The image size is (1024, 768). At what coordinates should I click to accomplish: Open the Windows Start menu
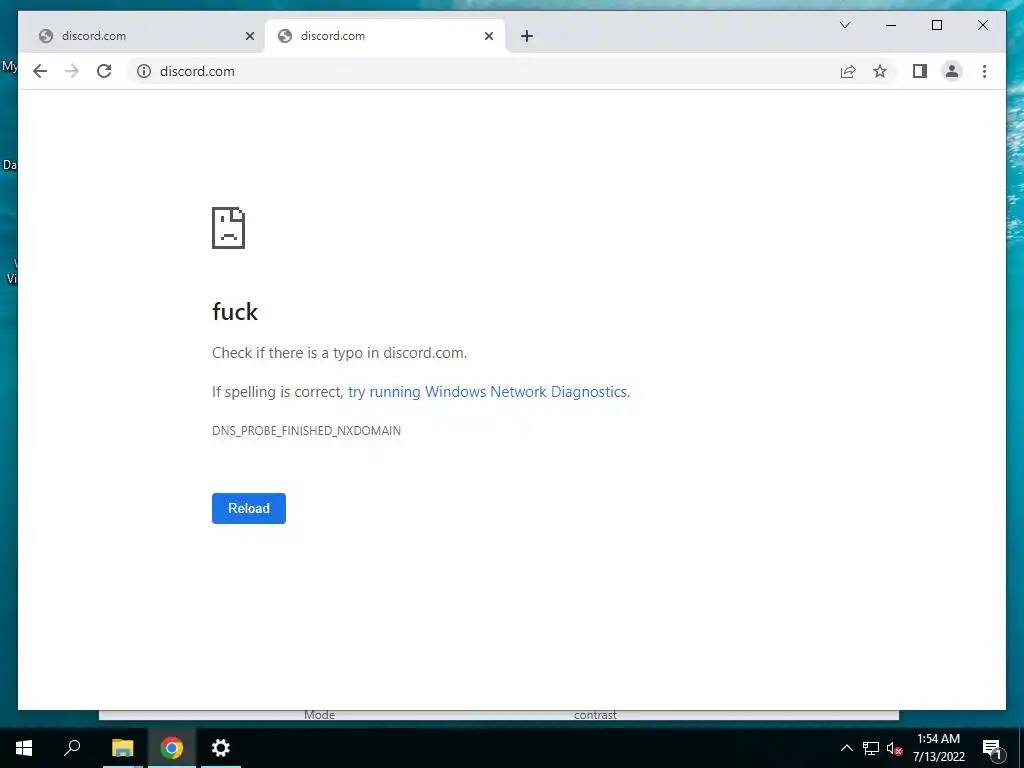coord(24,748)
